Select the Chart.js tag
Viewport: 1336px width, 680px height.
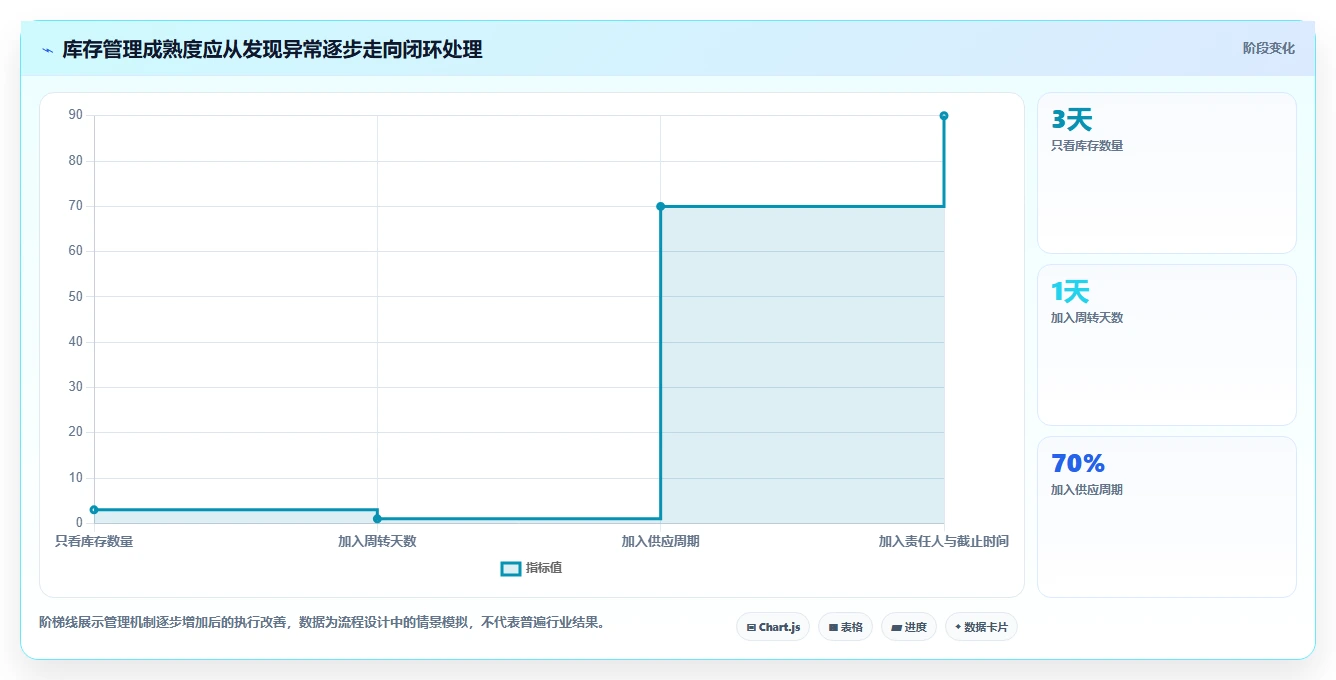click(x=773, y=627)
